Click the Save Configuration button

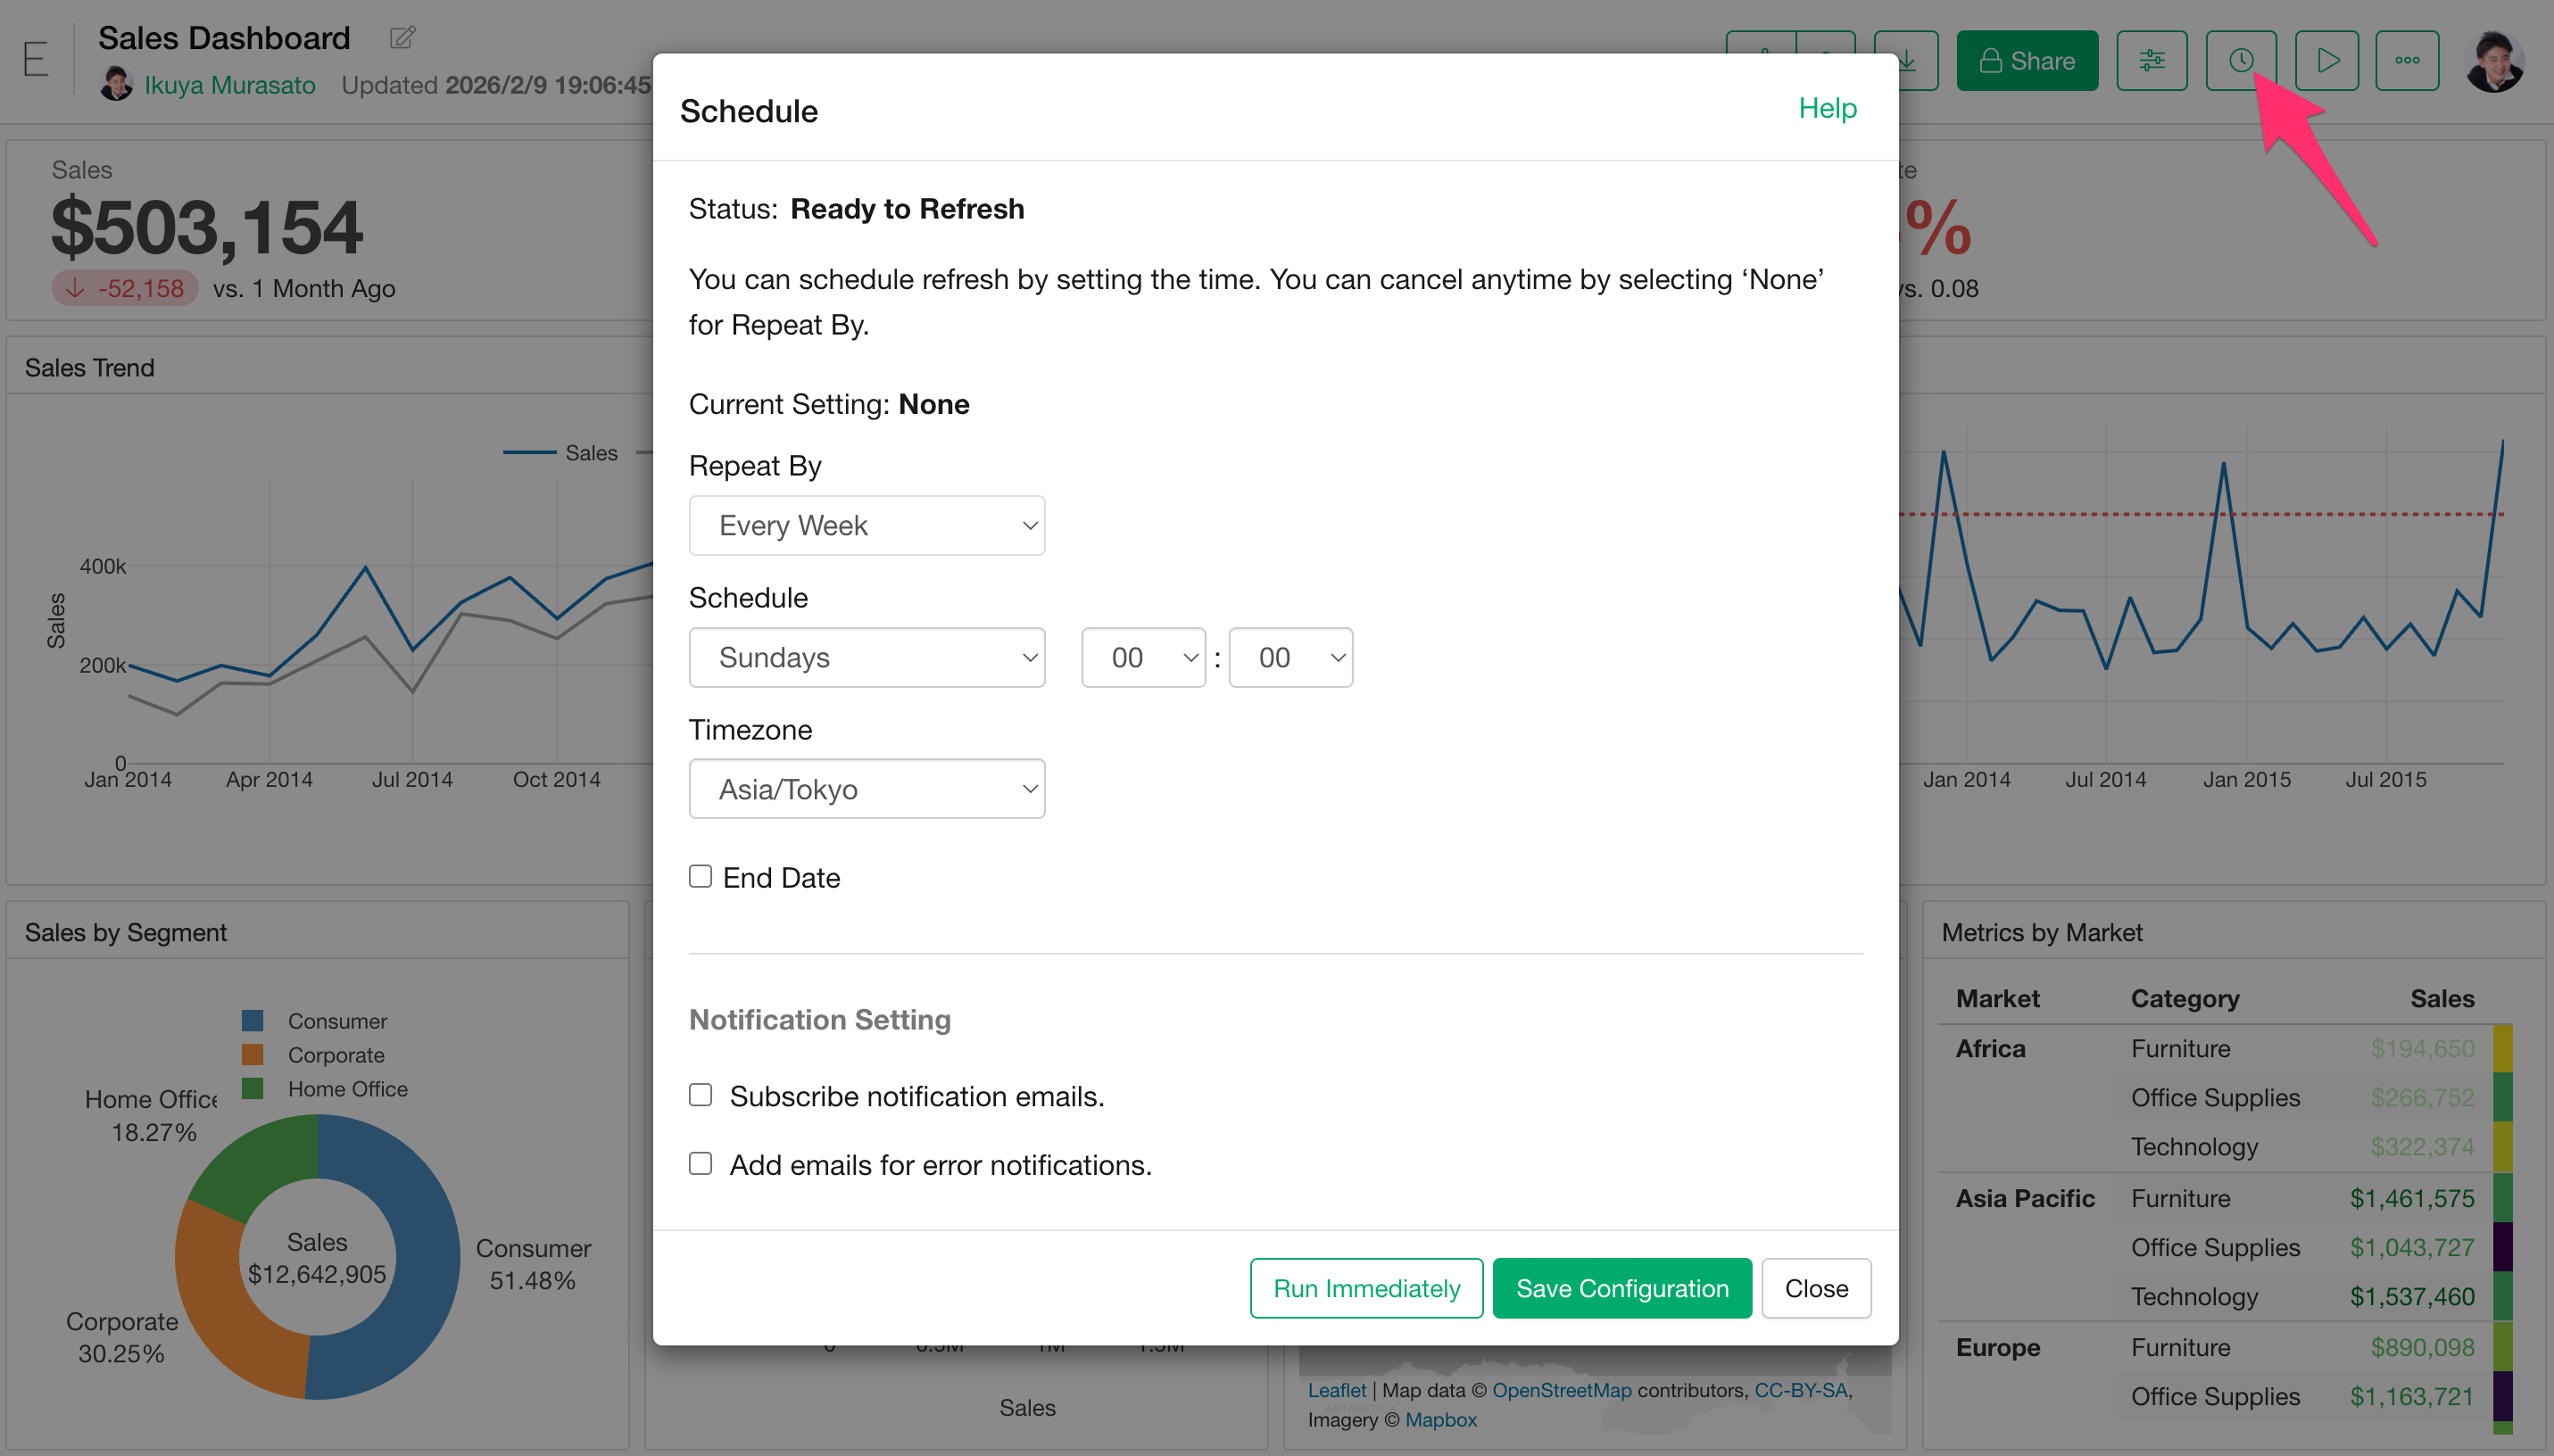(1621, 1288)
